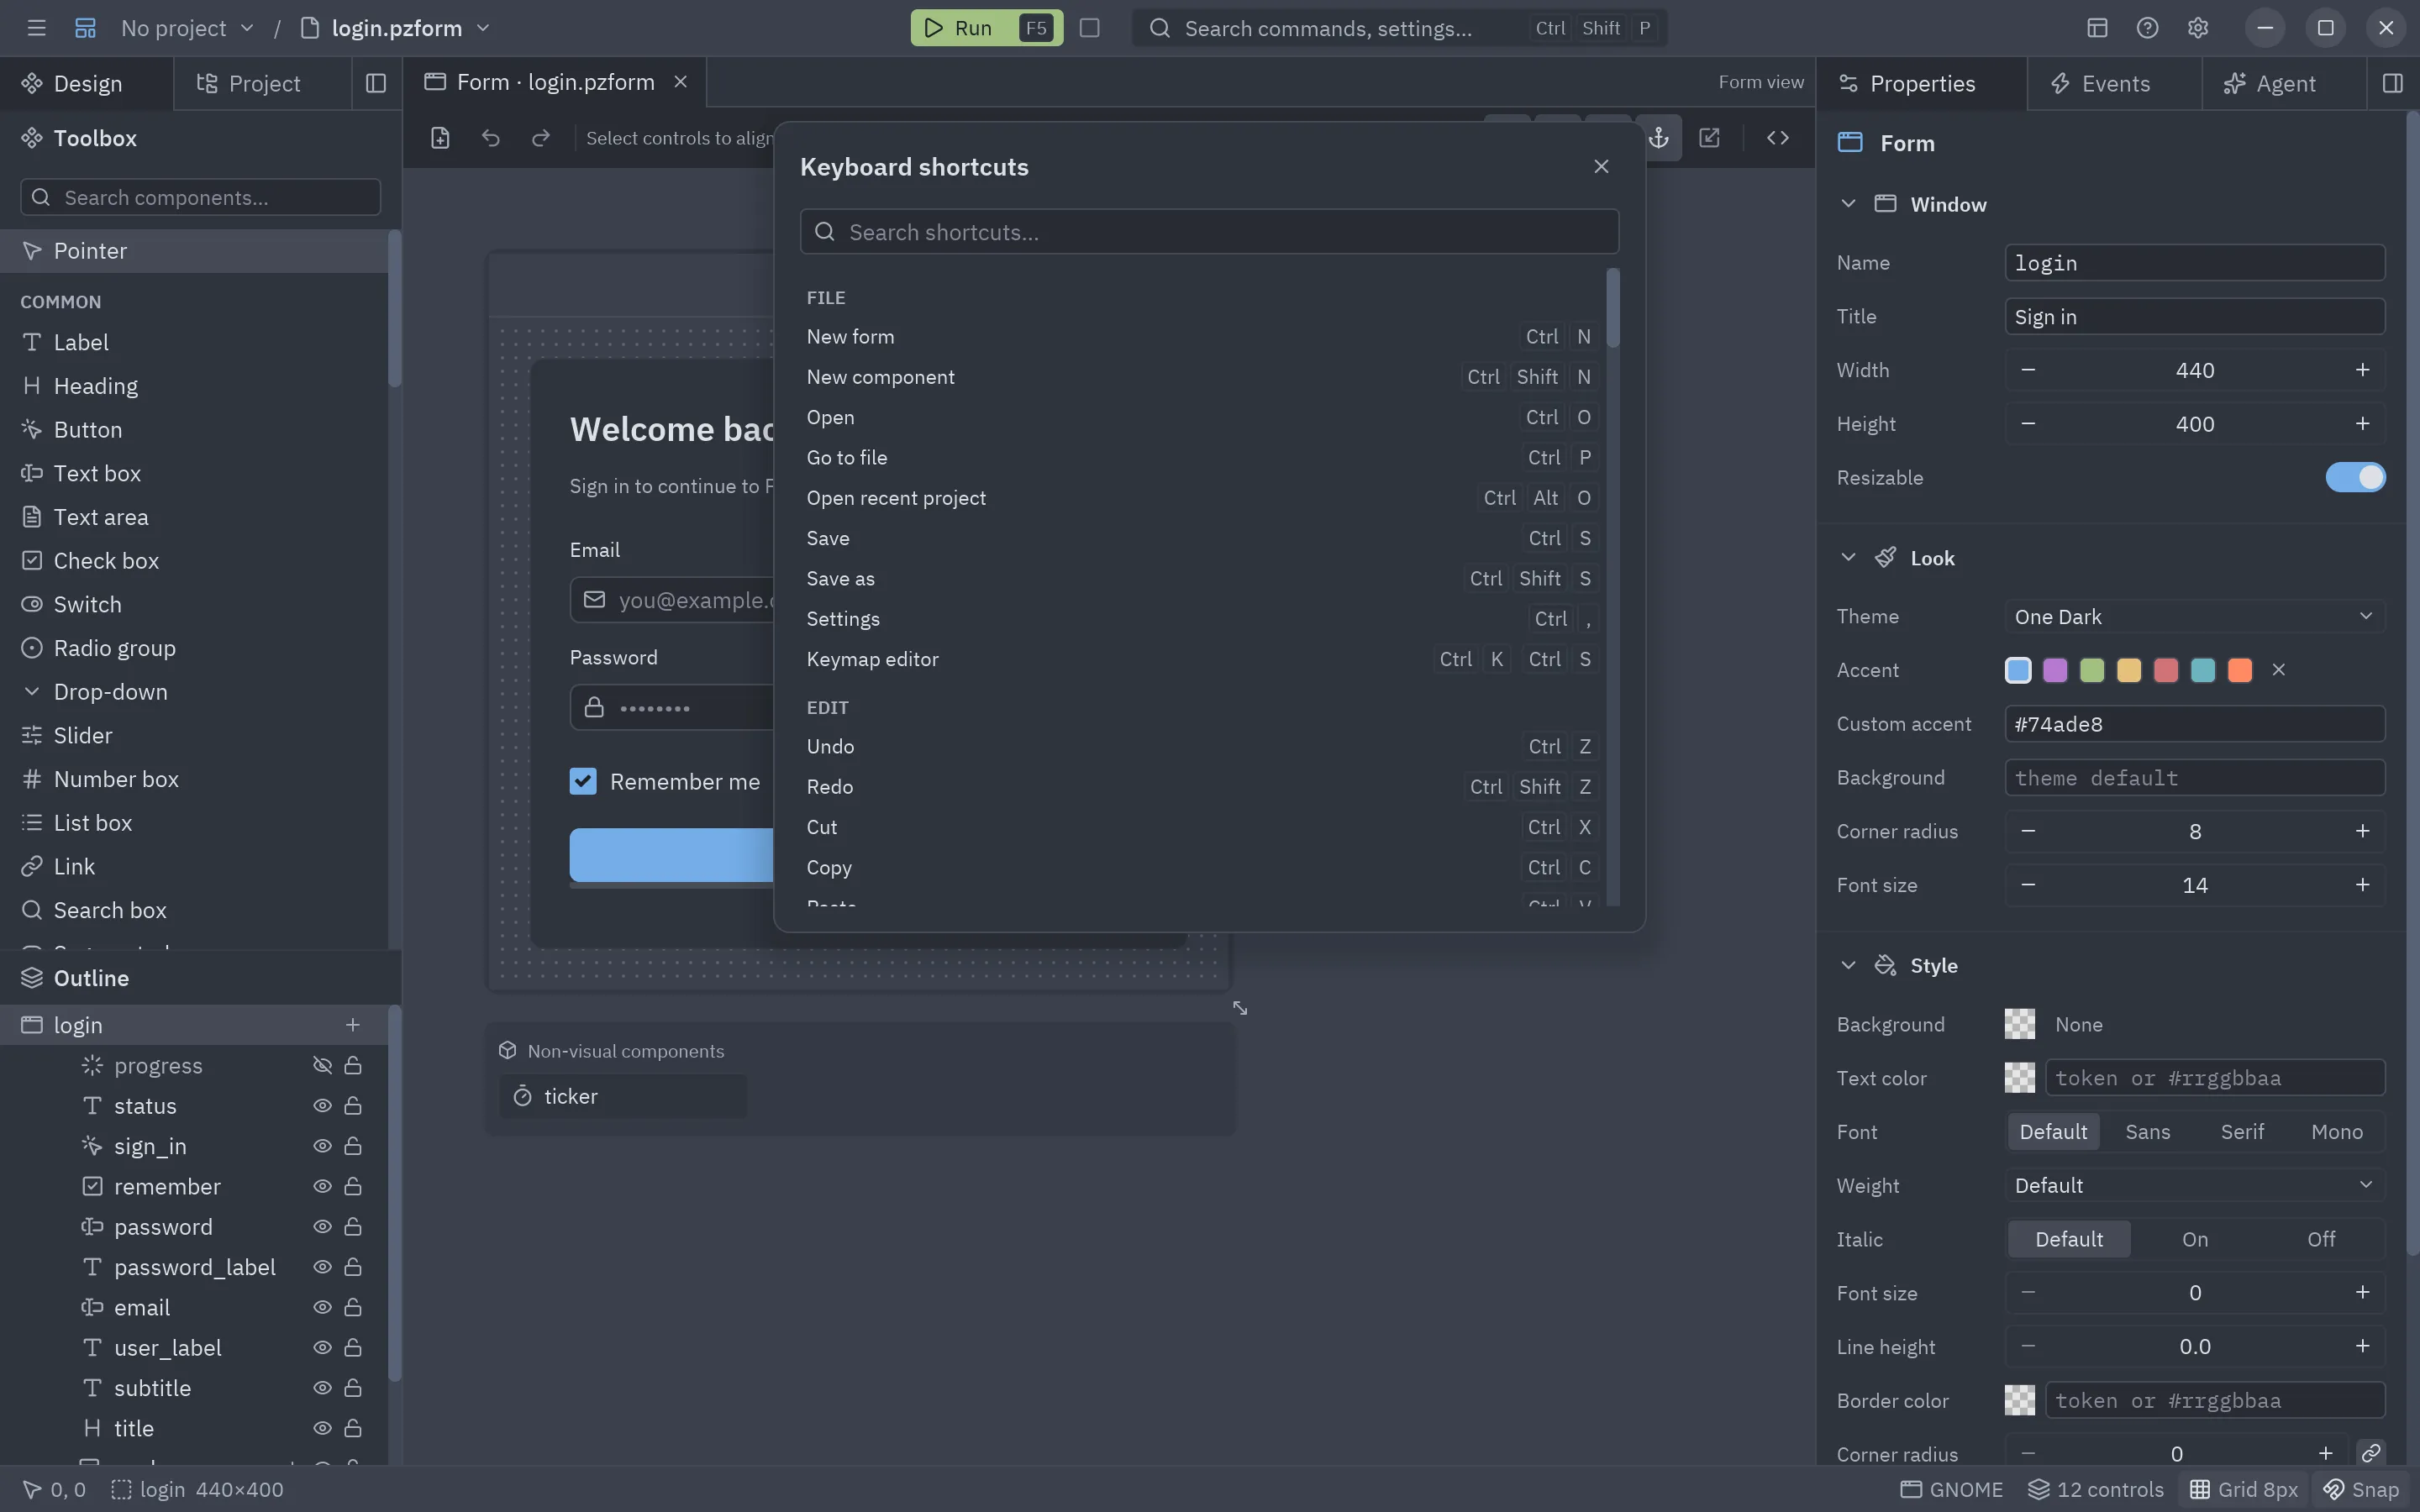Pick the purple accent color swatch

2055,670
